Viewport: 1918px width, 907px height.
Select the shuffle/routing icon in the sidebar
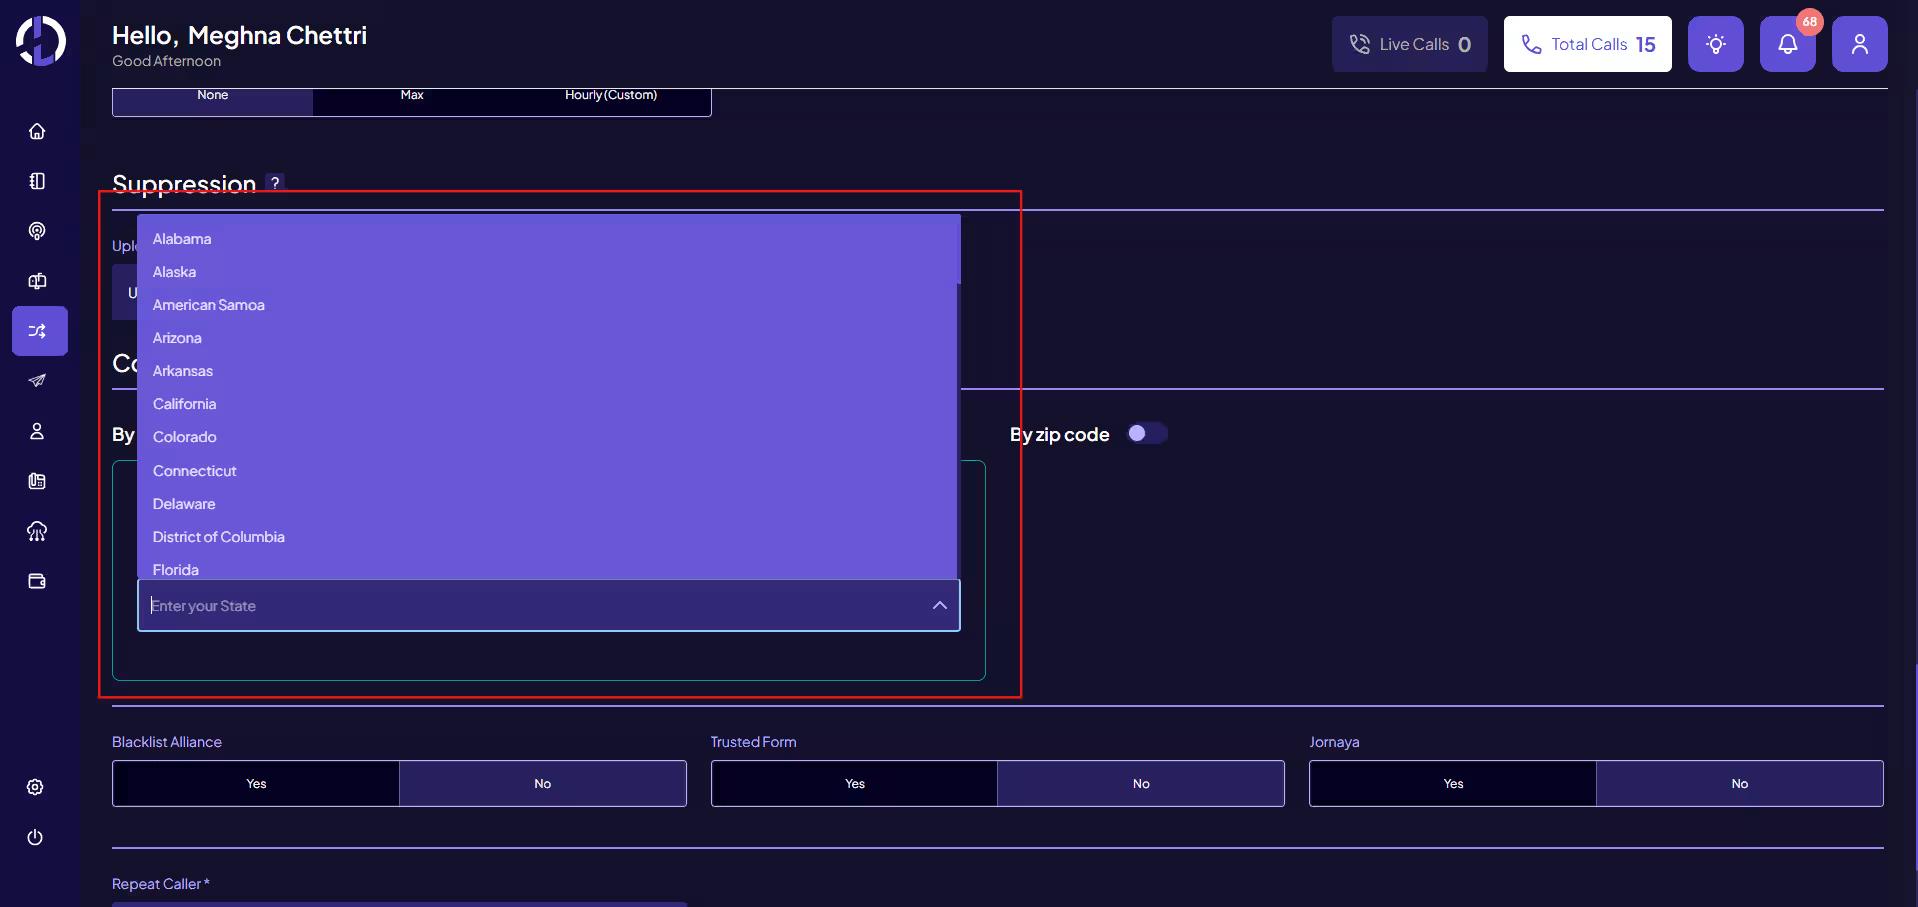tap(37, 331)
